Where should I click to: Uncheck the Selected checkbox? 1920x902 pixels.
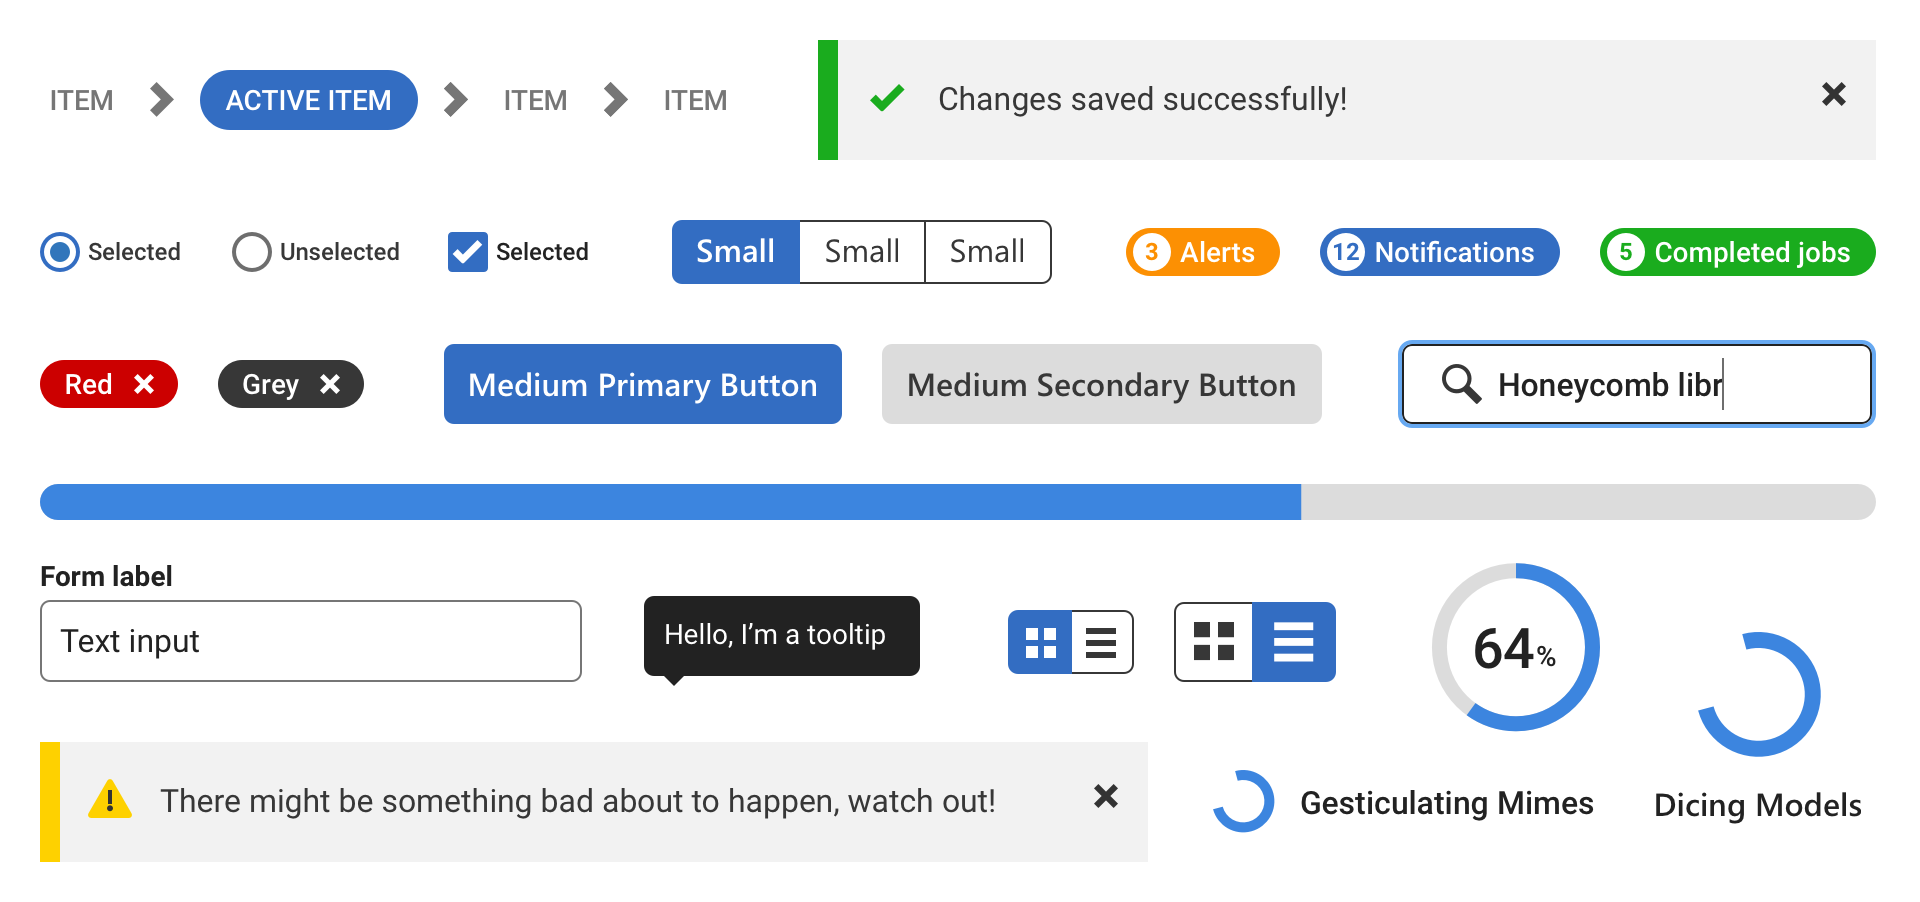coord(466,252)
